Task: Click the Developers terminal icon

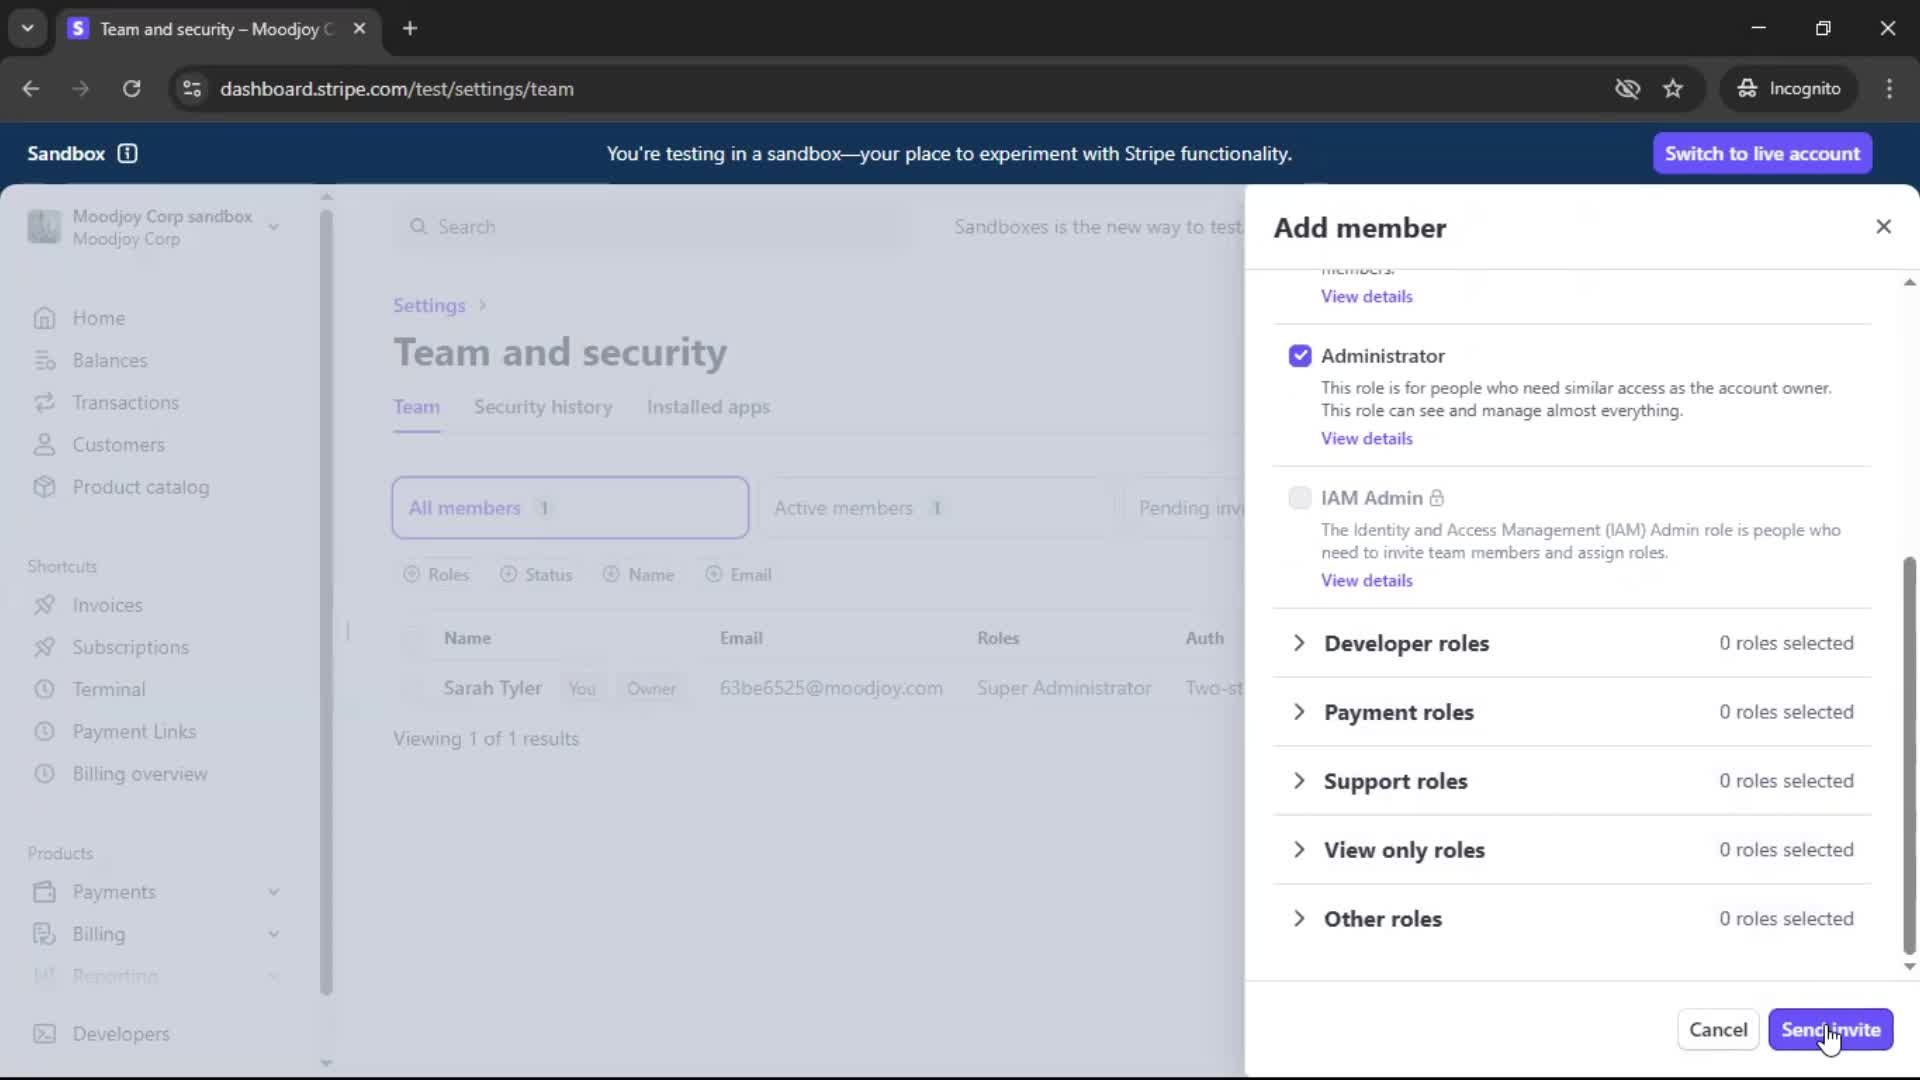Action: (44, 1034)
